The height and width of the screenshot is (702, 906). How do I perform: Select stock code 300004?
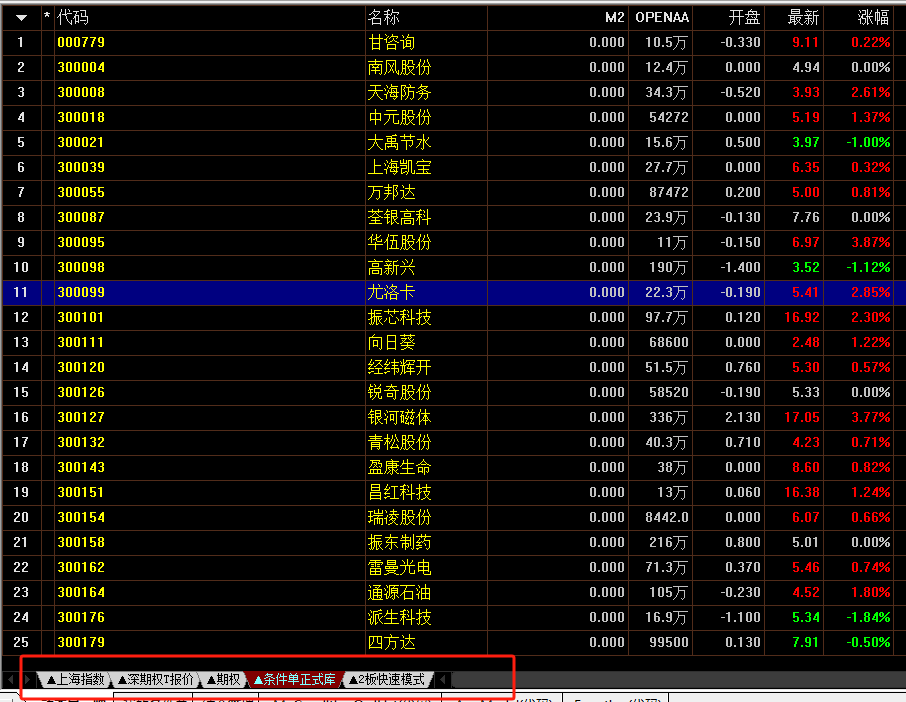[81, 67]
